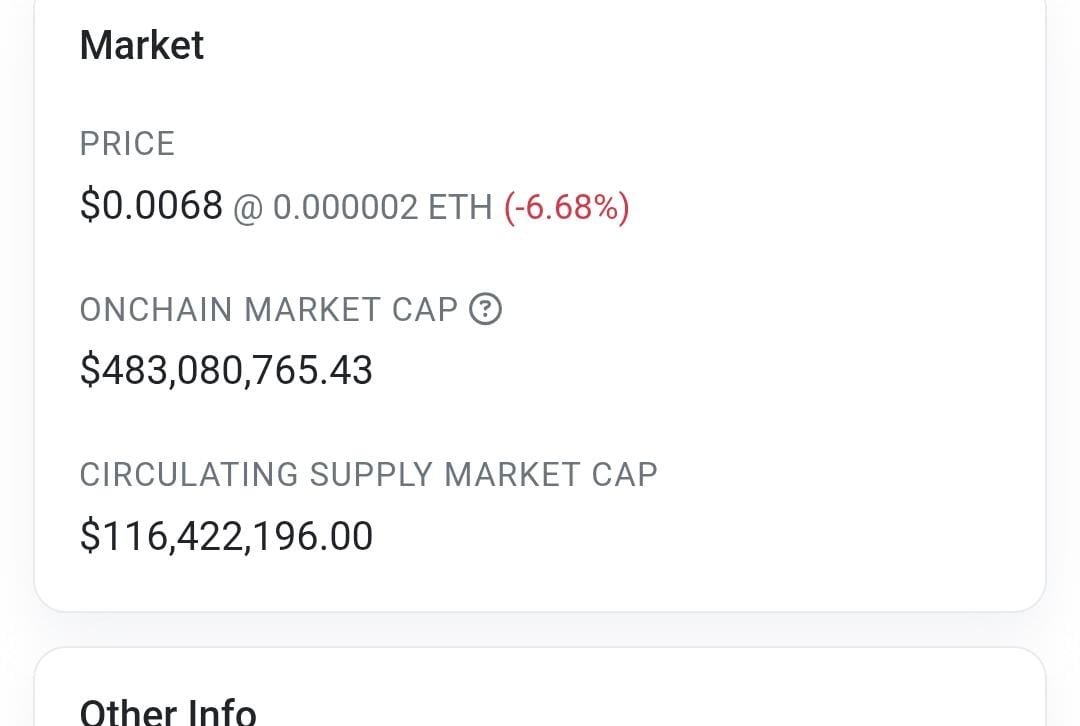Select the $116,422,196.00 circulating market cap value

tap(226, 536)
